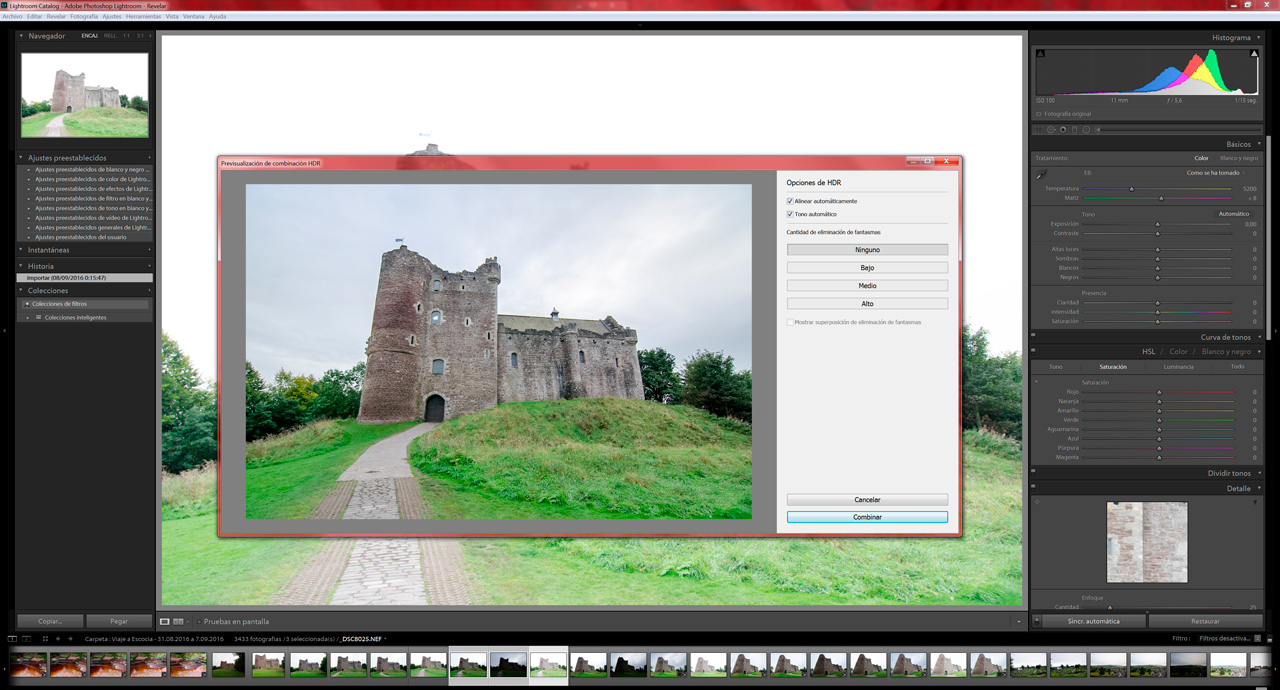The width and height of the screenshot is (1280, 690).
Task: Select the white balance eyedropper tool
Action: [1041, 174]
